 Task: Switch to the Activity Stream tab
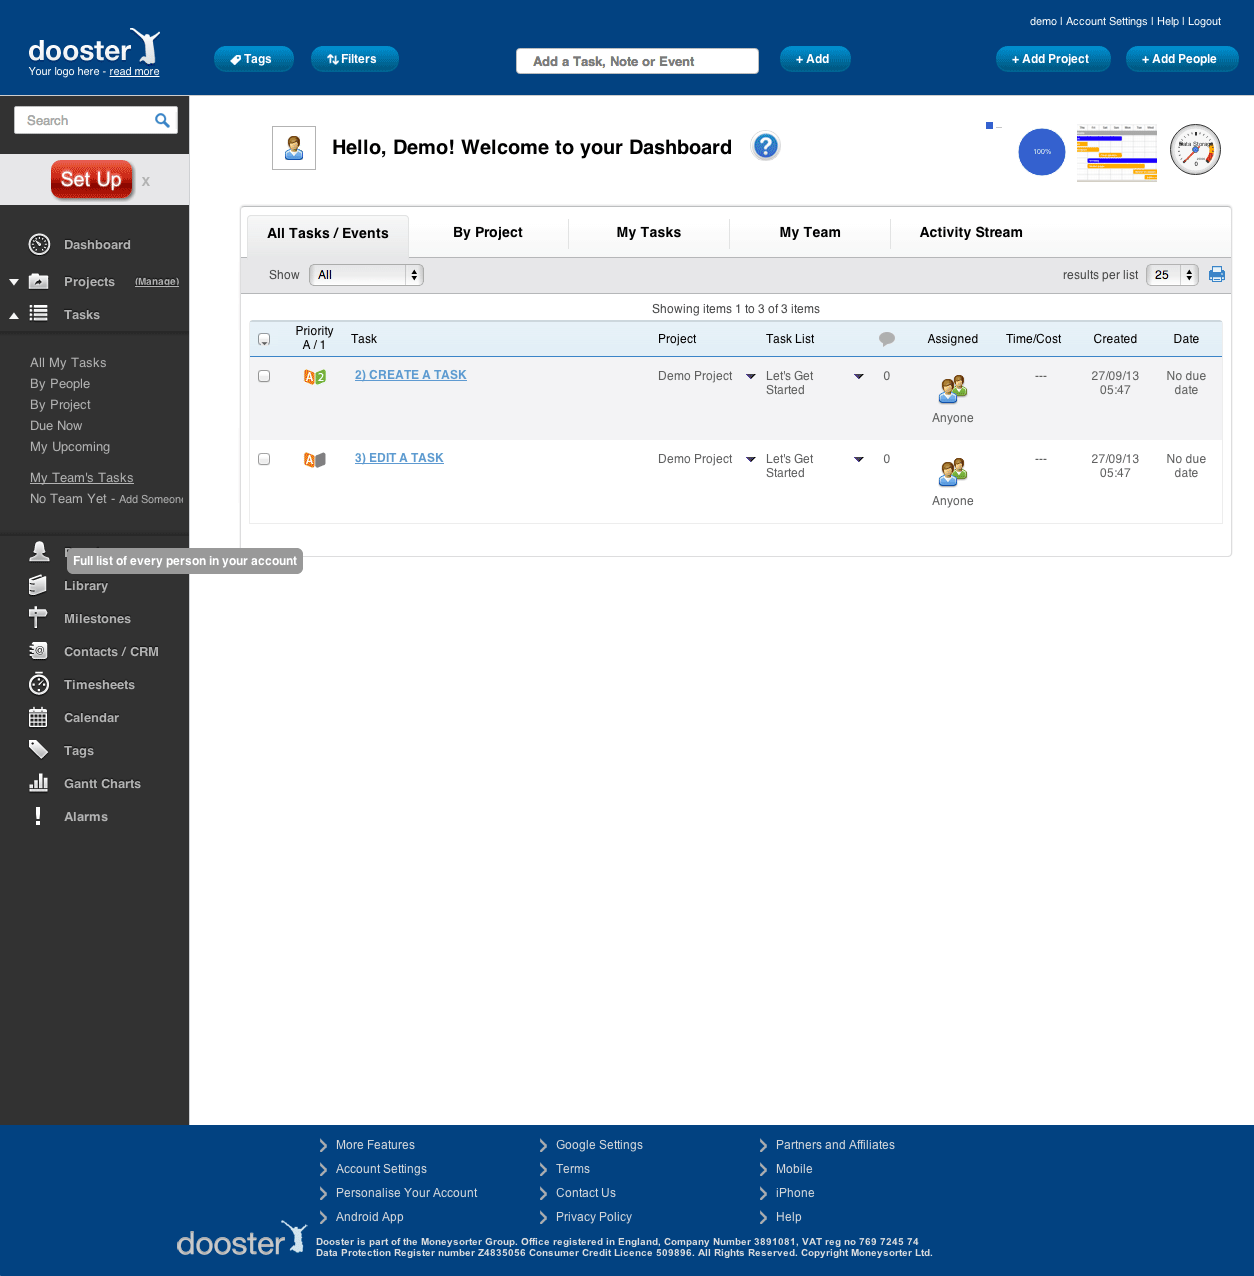coord(970,233)
